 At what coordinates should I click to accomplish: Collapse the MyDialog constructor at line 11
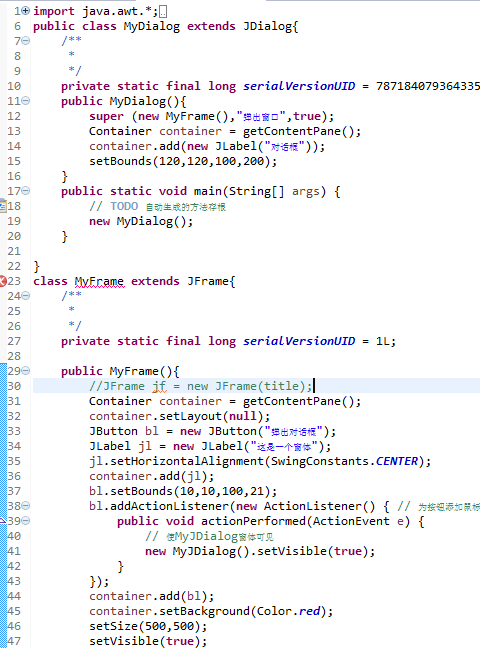(26, 101)
